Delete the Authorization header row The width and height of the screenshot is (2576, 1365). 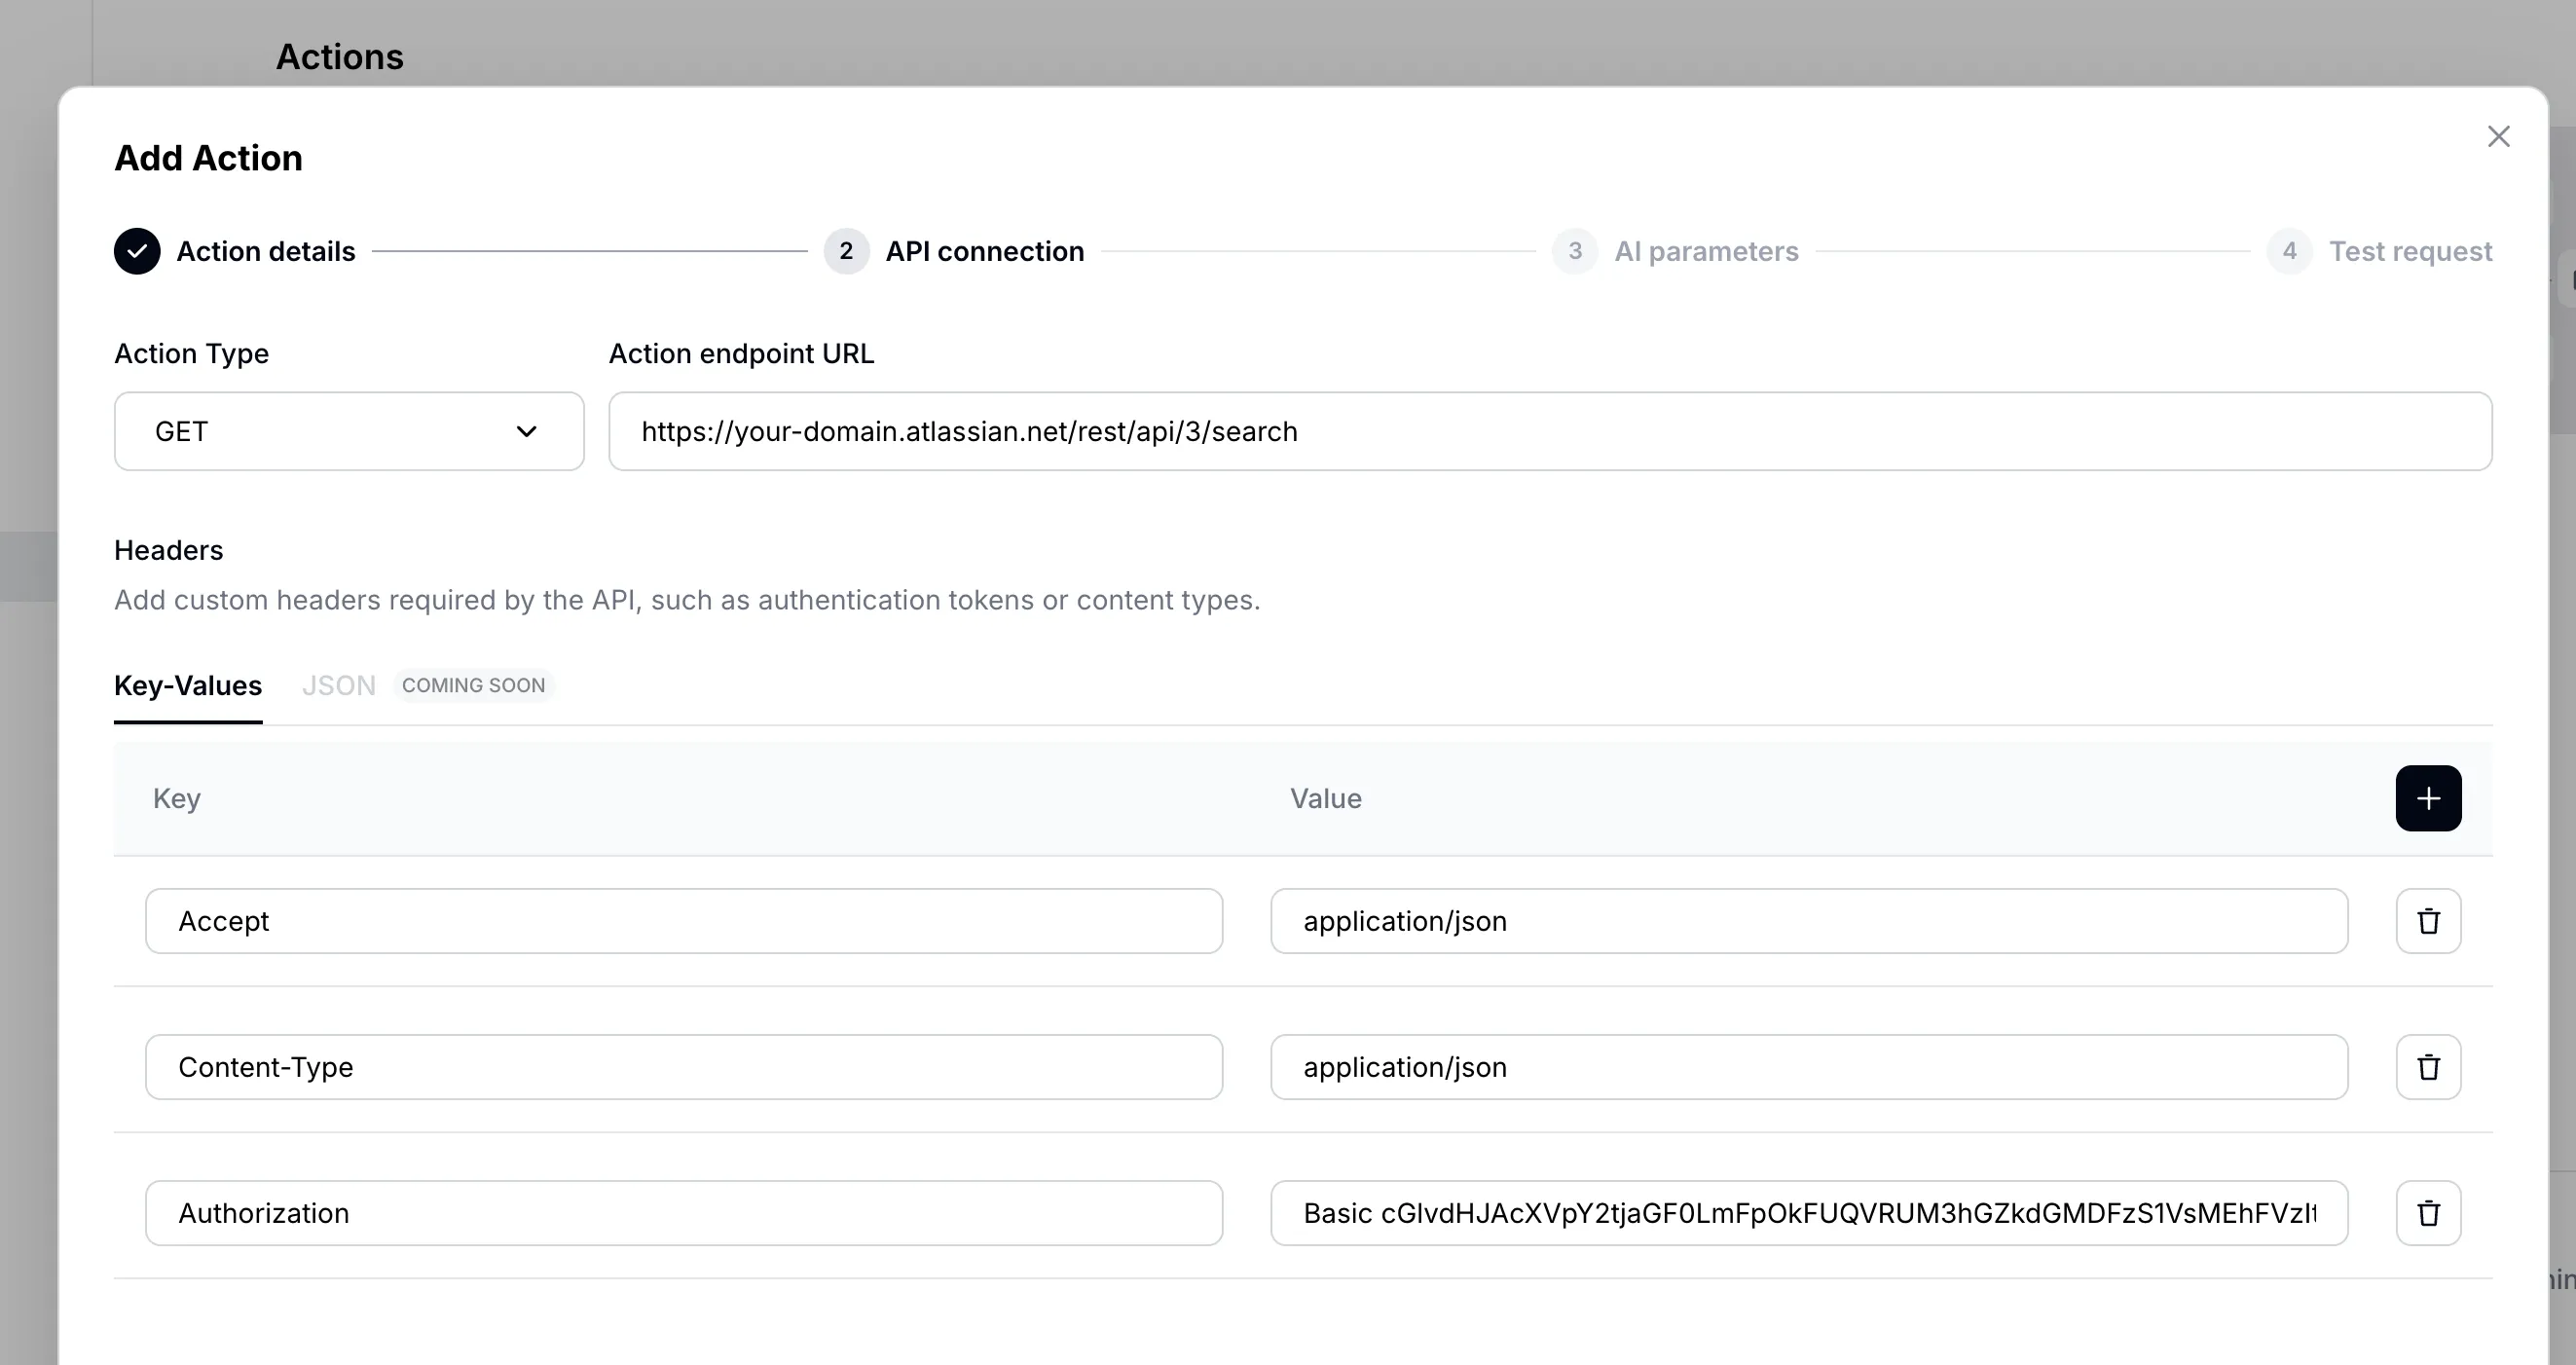pos(2428,1213)
